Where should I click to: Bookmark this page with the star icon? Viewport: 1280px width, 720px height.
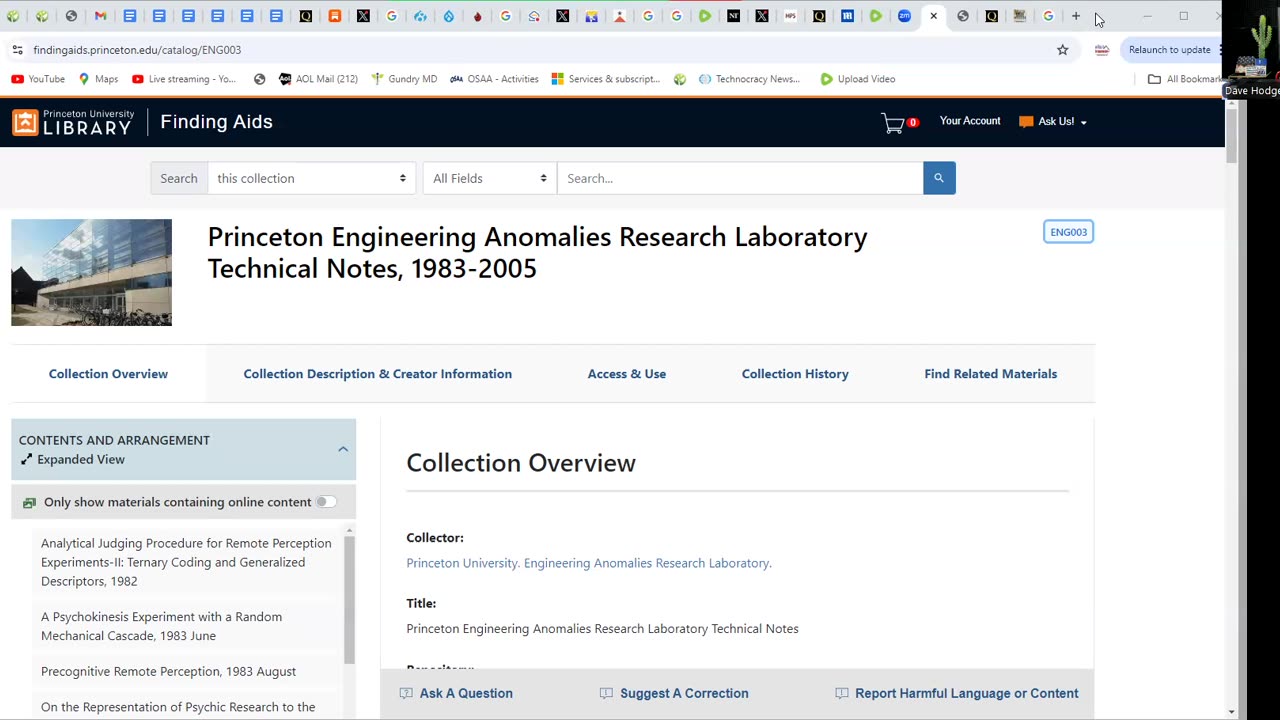tap(1063, 50)
